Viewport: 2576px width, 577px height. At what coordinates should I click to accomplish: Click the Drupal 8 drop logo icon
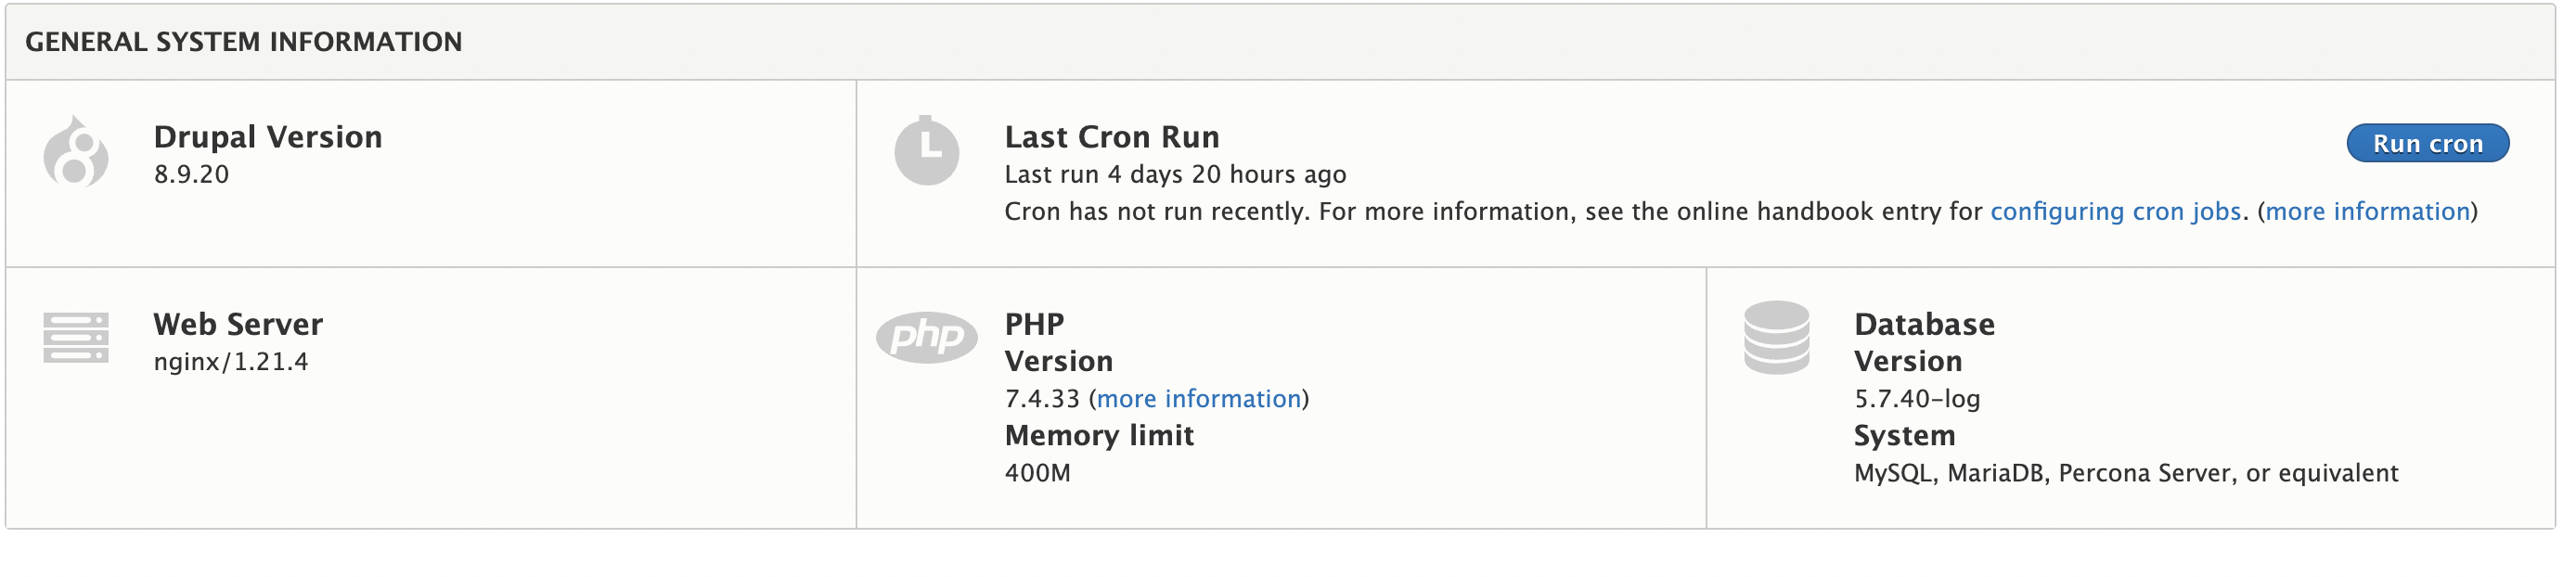[x=76, y=151]
